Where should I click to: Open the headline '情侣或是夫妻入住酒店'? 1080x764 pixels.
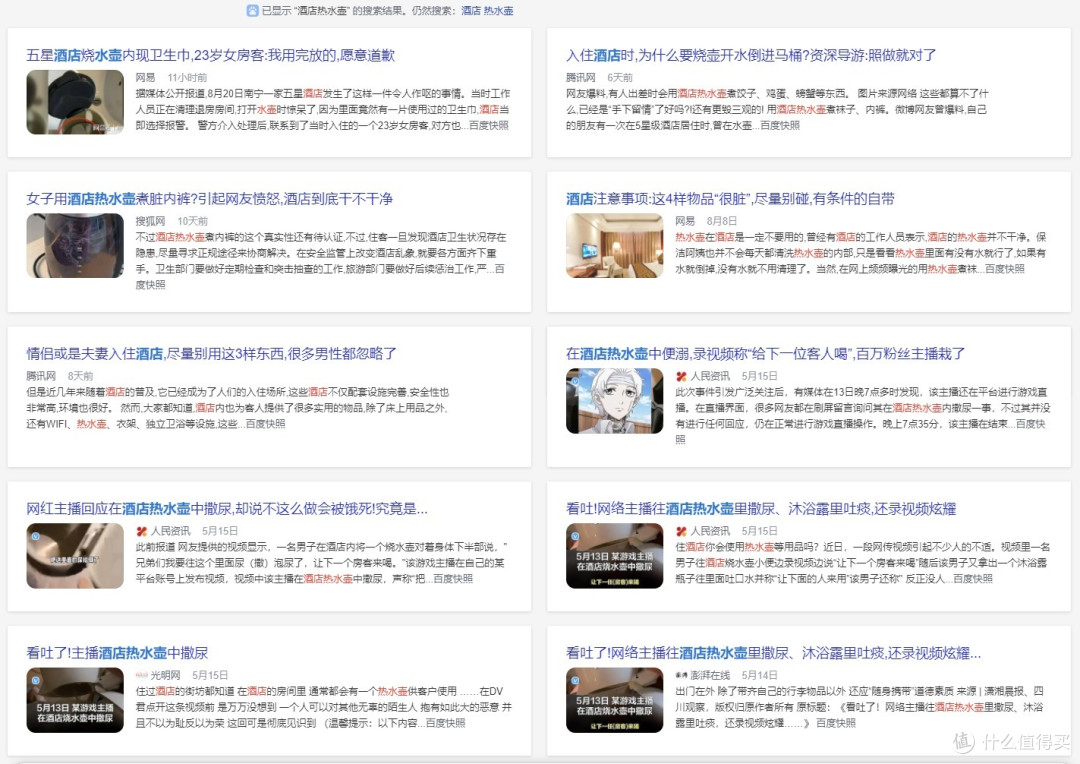coord(211,354)
